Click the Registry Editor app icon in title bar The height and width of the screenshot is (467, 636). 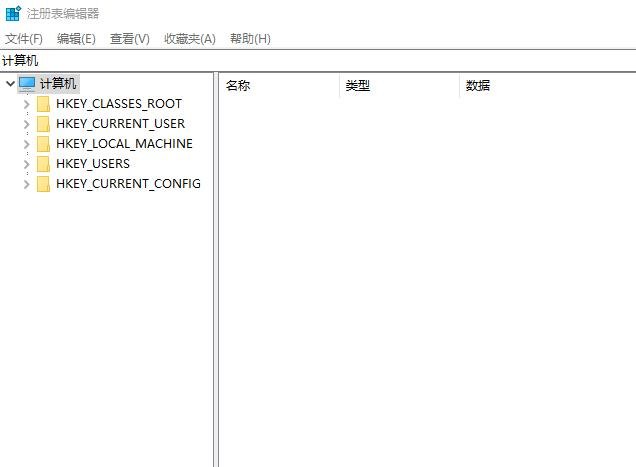(x=13, y=13)
